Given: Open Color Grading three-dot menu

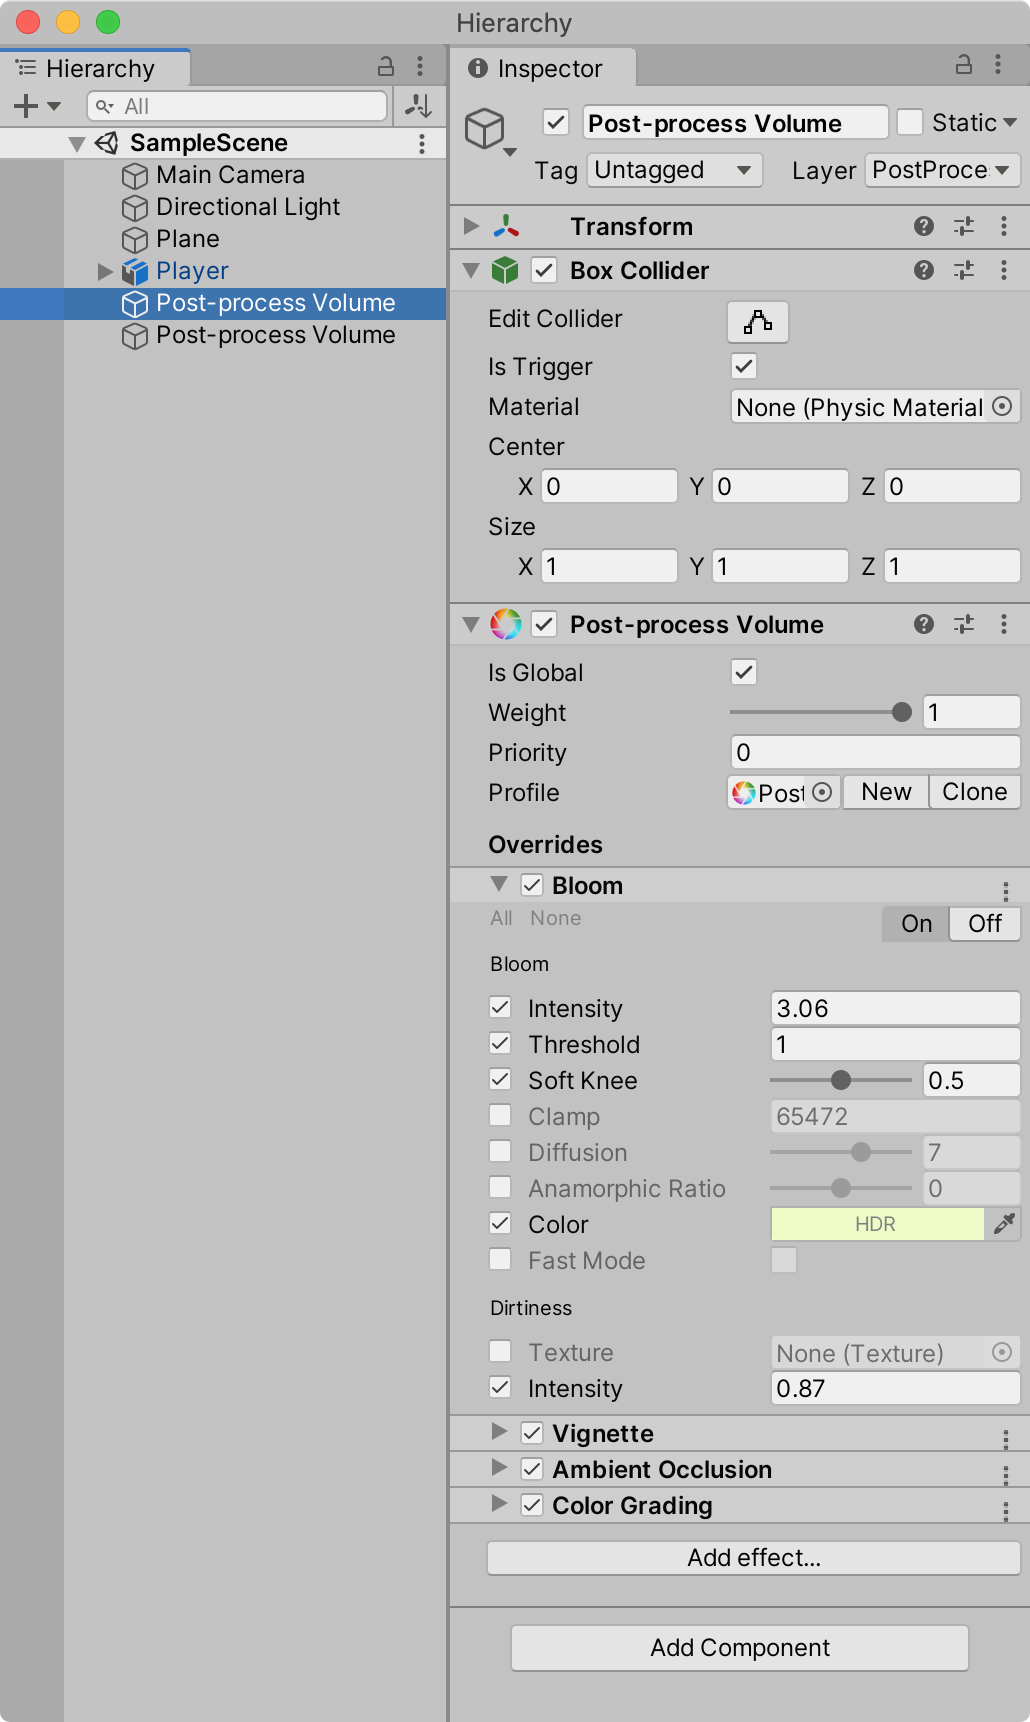Looking at the screenshot, I should (1005, 1510).
